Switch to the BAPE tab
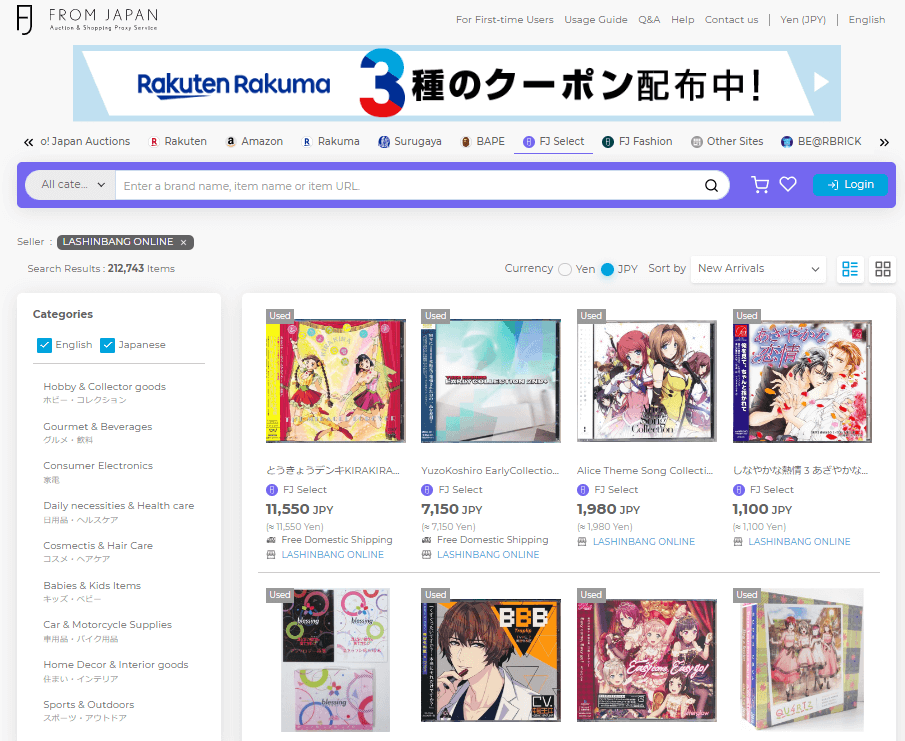Screen dimensions: 905x741 click(483, 141)
